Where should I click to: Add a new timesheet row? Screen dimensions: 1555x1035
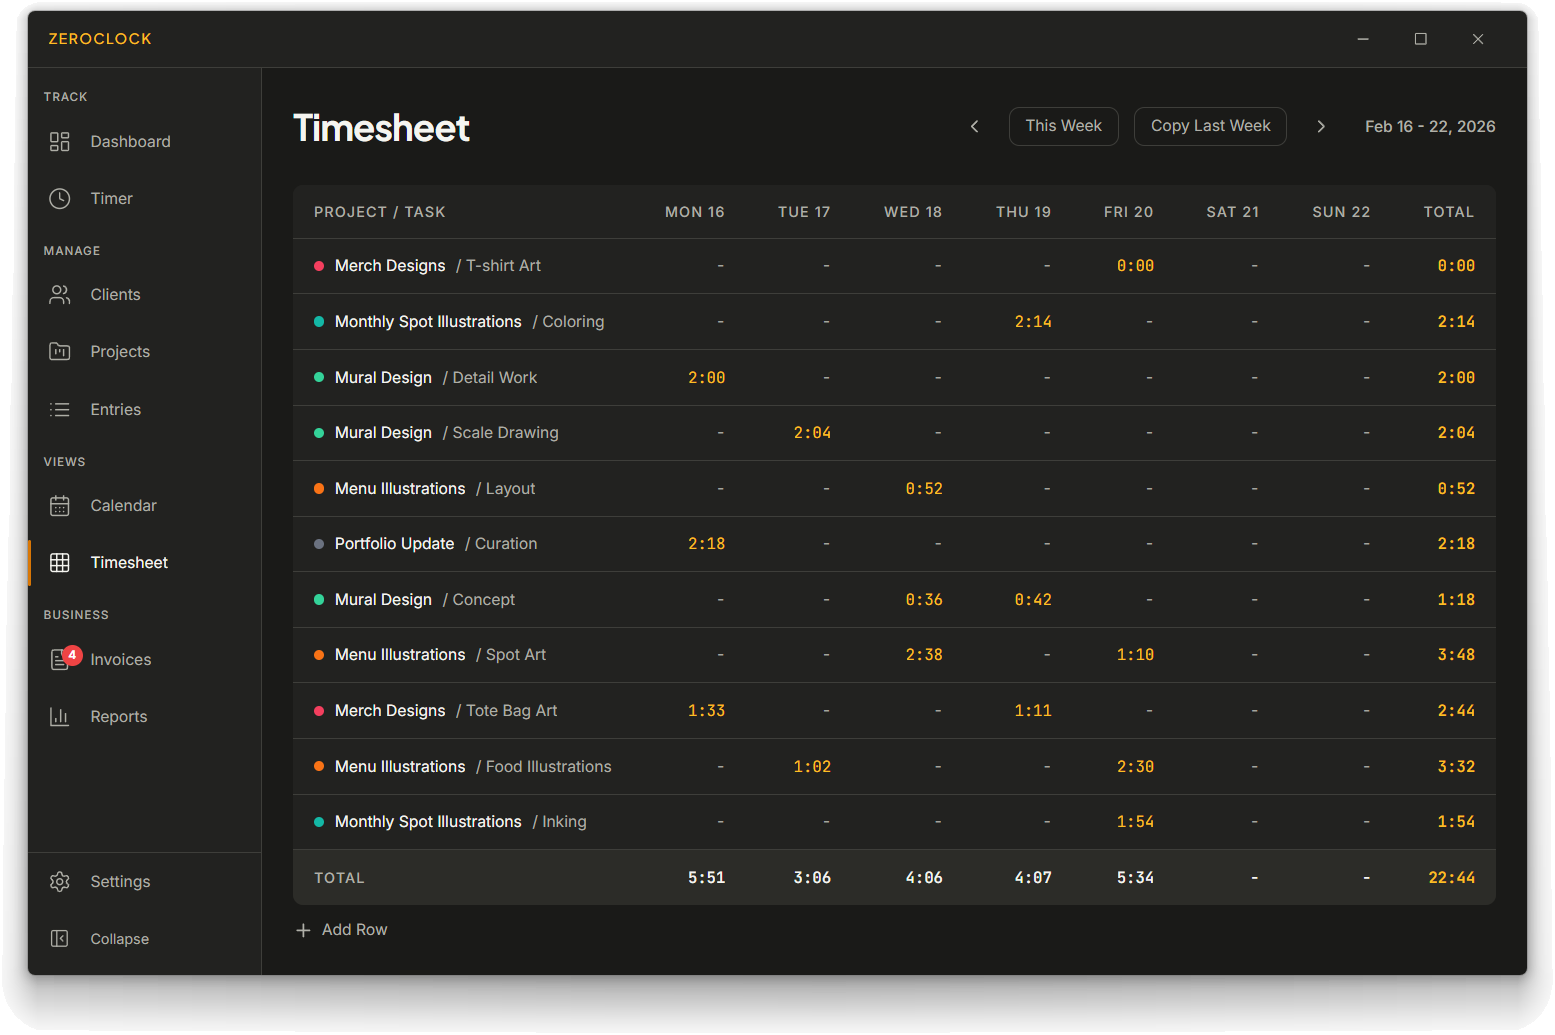coord(342,930)
